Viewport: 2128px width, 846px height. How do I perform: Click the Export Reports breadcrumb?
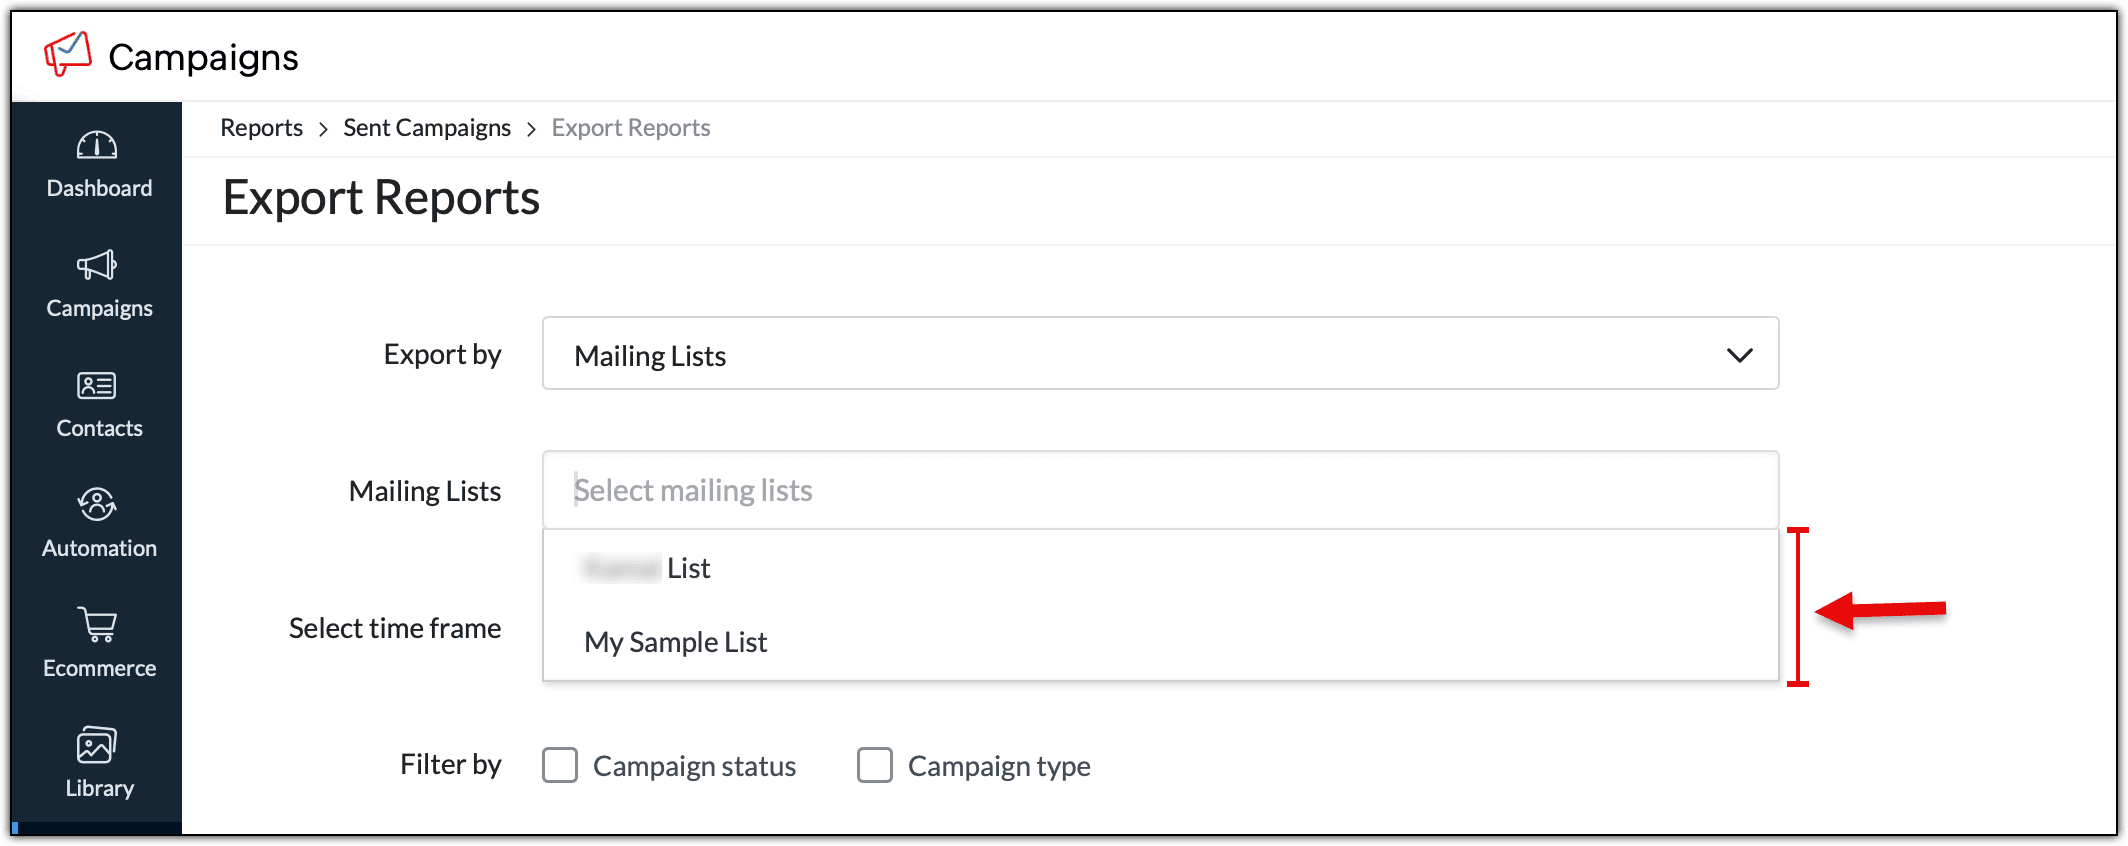pos(631,128)
